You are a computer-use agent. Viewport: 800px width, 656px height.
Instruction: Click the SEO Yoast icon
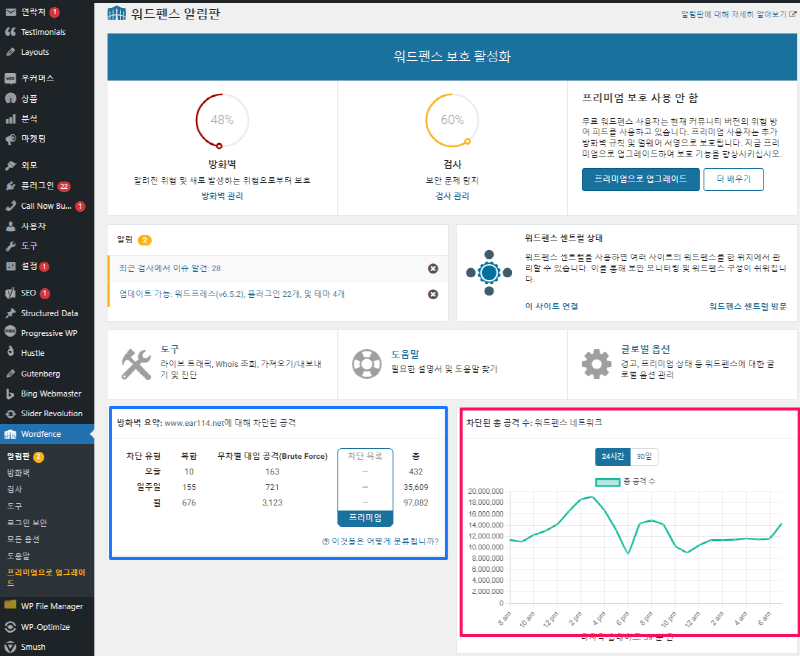click(x=10, y=293)
